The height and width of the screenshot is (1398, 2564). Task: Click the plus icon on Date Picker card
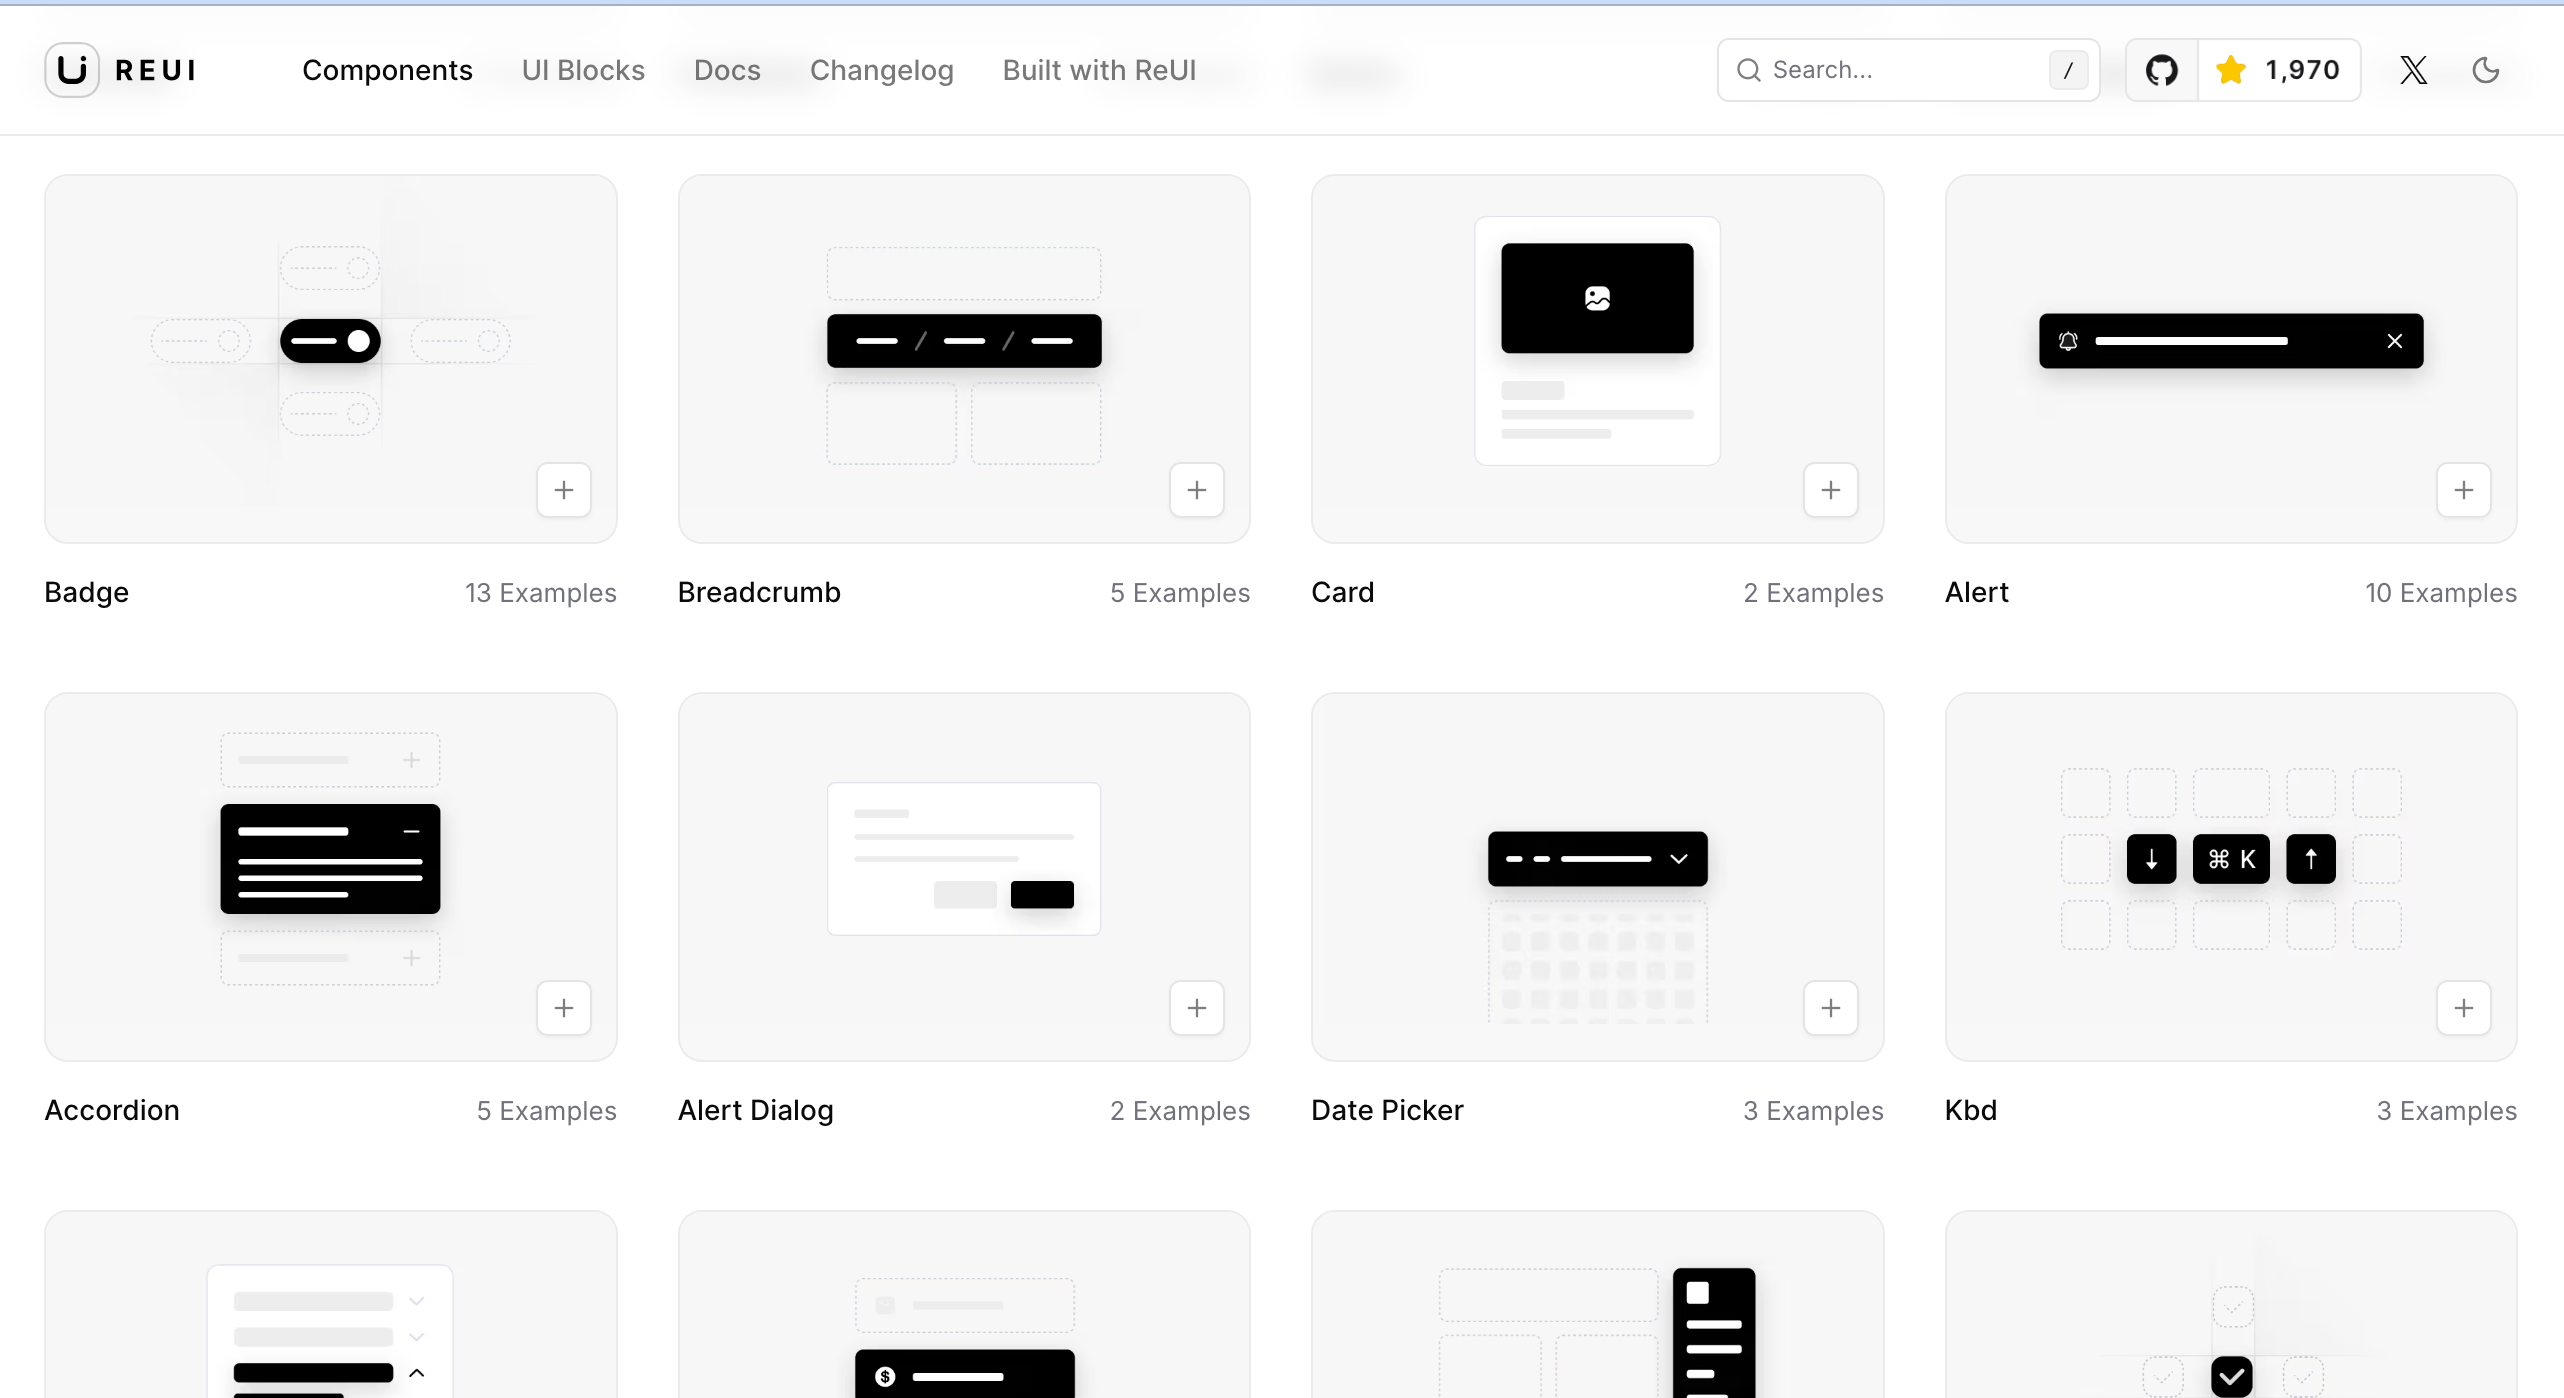pyautogui.click(x=1830, y=1008)
